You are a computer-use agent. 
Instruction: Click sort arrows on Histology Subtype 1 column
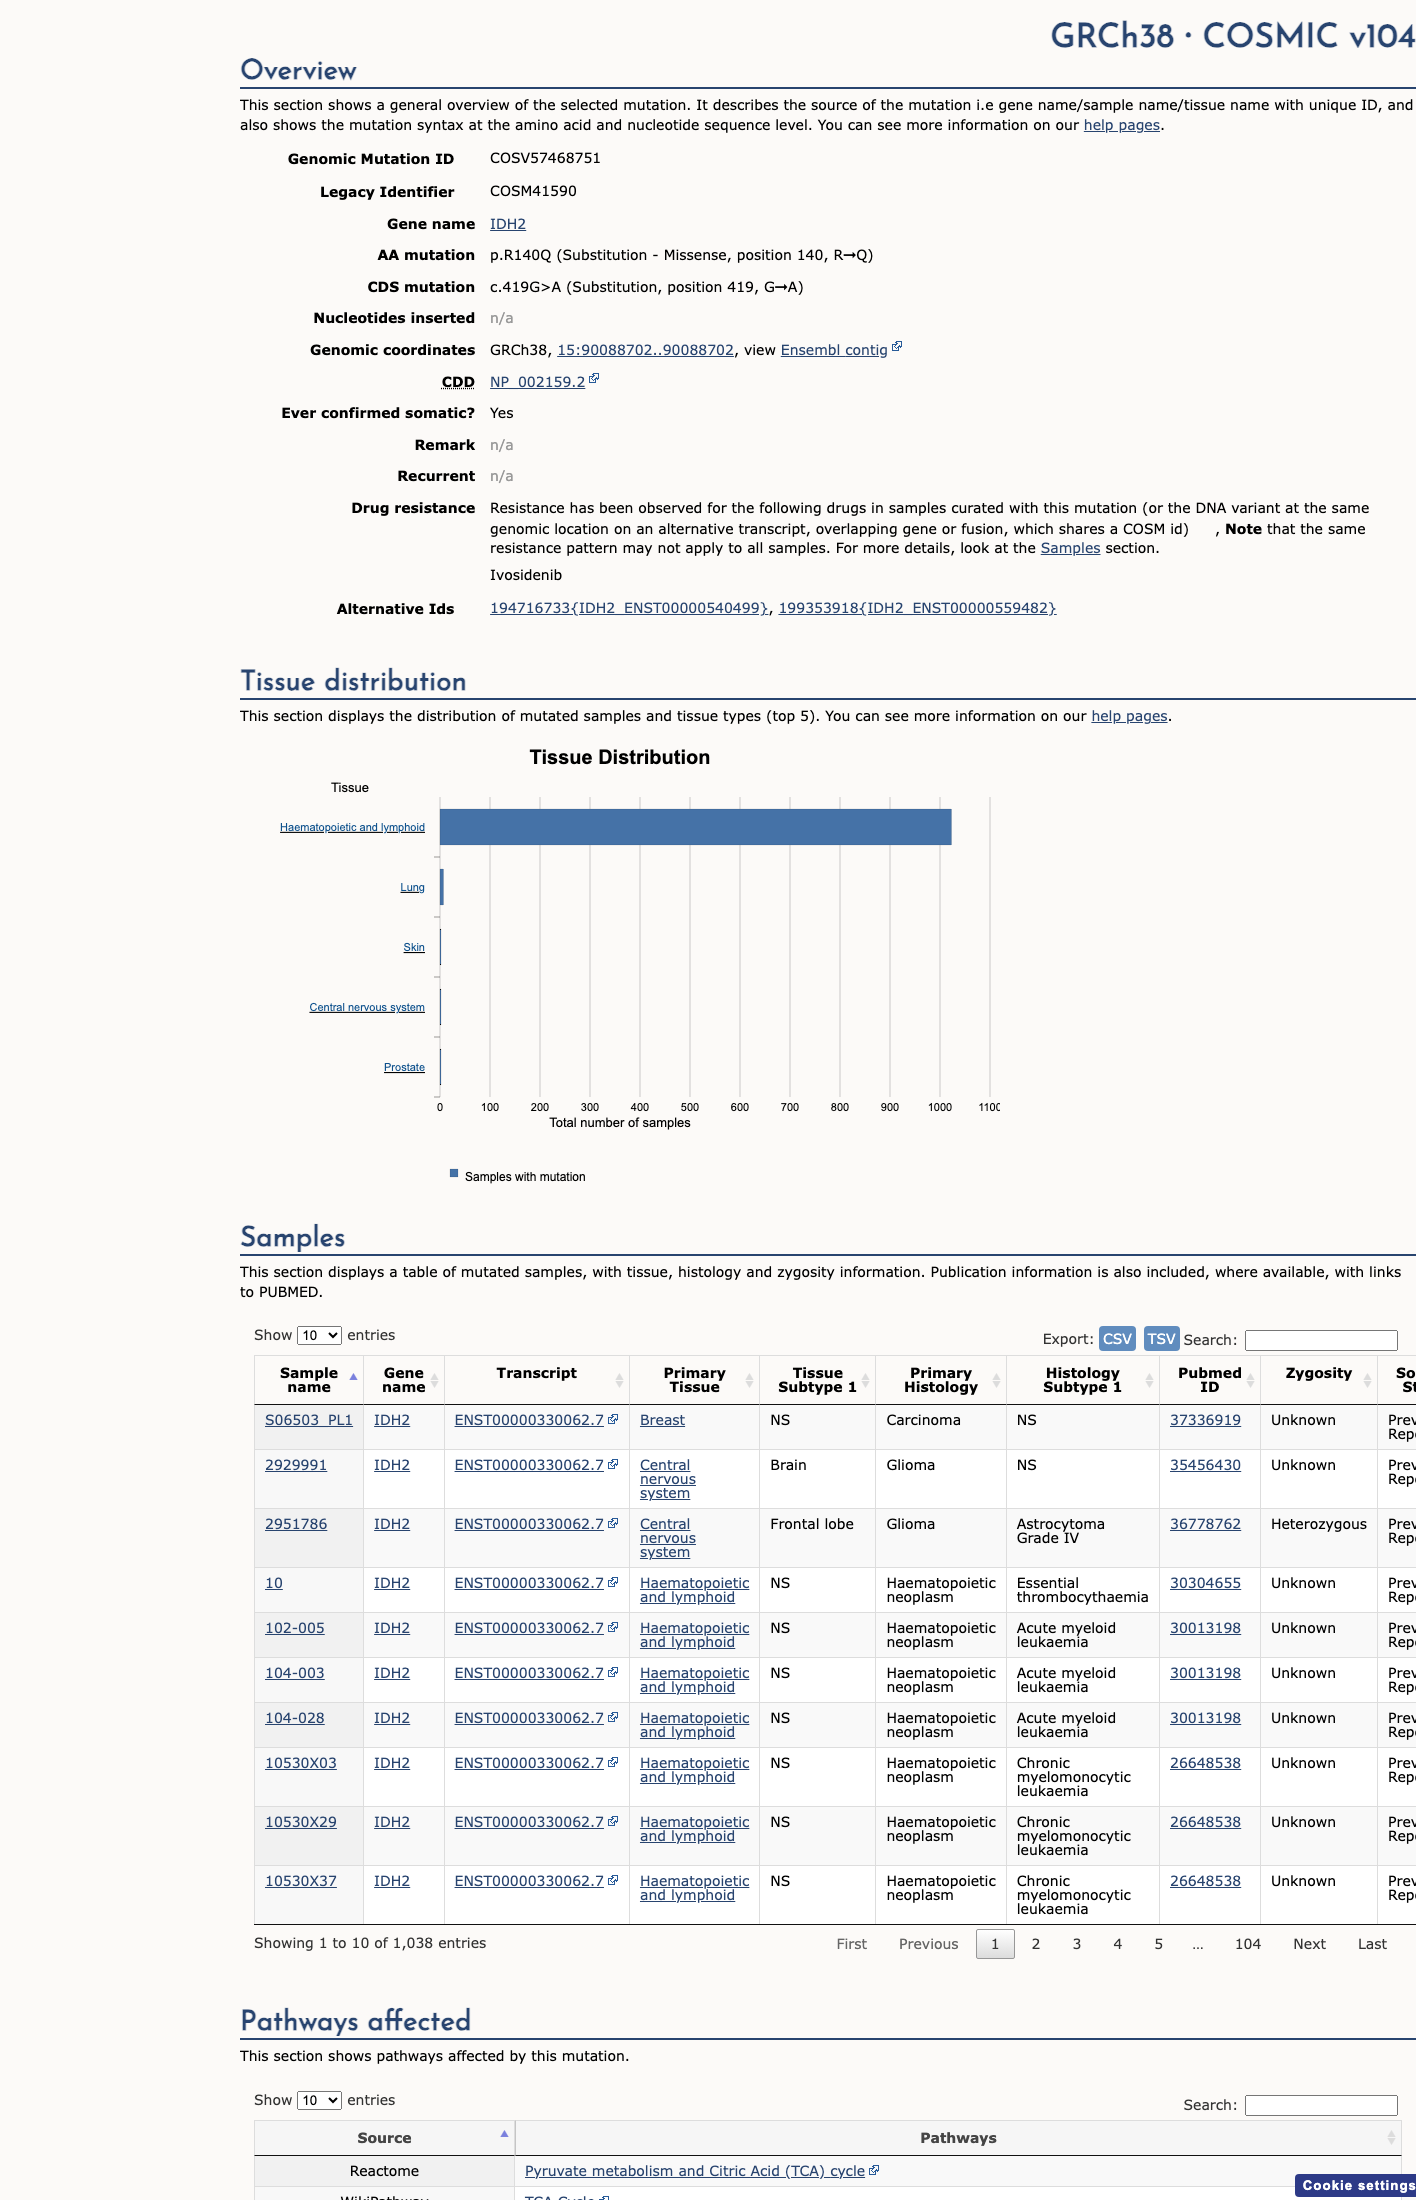[1150, 1380]
